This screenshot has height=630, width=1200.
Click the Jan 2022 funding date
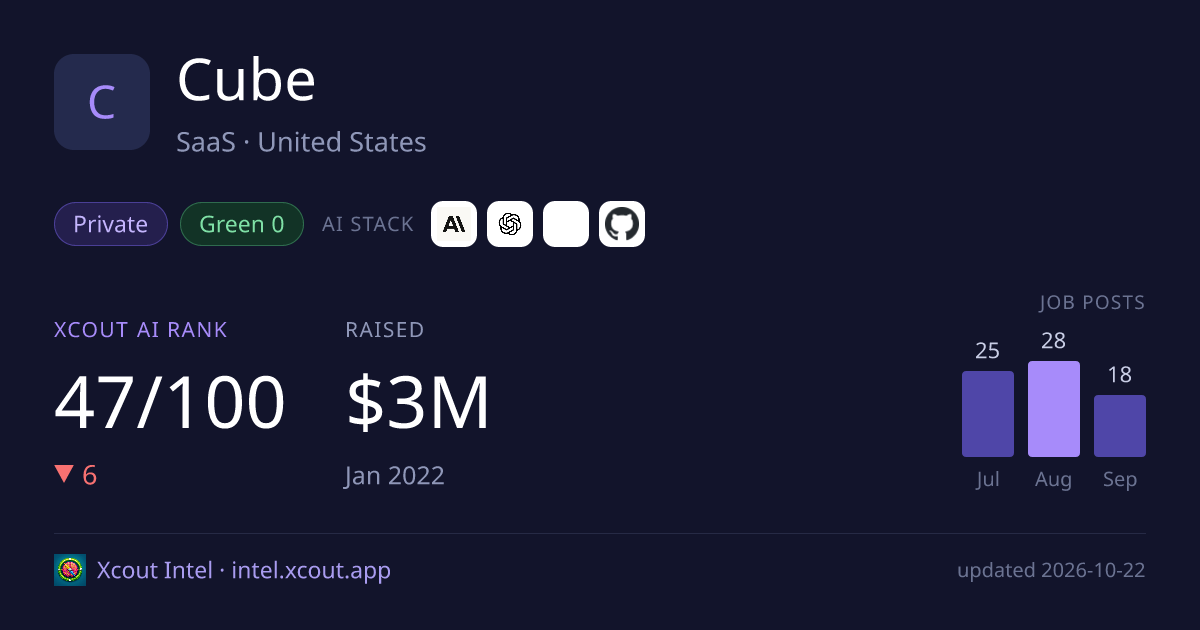pyautogui.click(x=395, y=475)
